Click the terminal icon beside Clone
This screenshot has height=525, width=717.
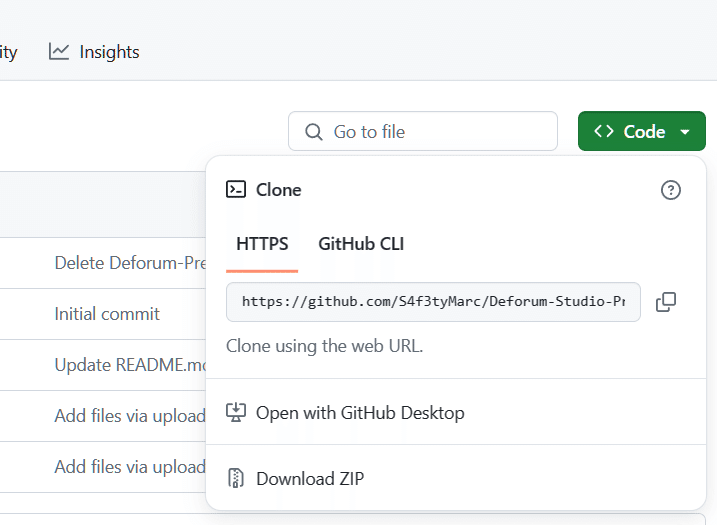pos(236,189)
